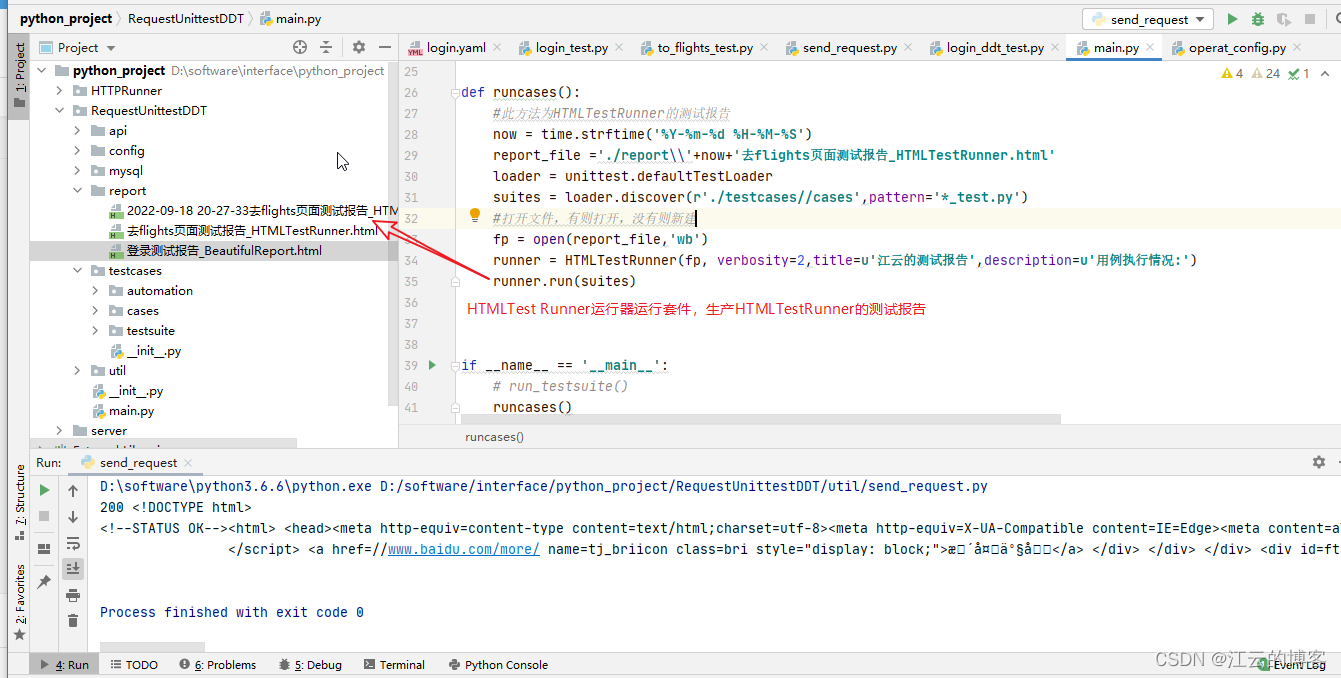Viewport: 1341px width, 678px height.
Task: Expand the automation folder
Action: (x=95, y=291)
